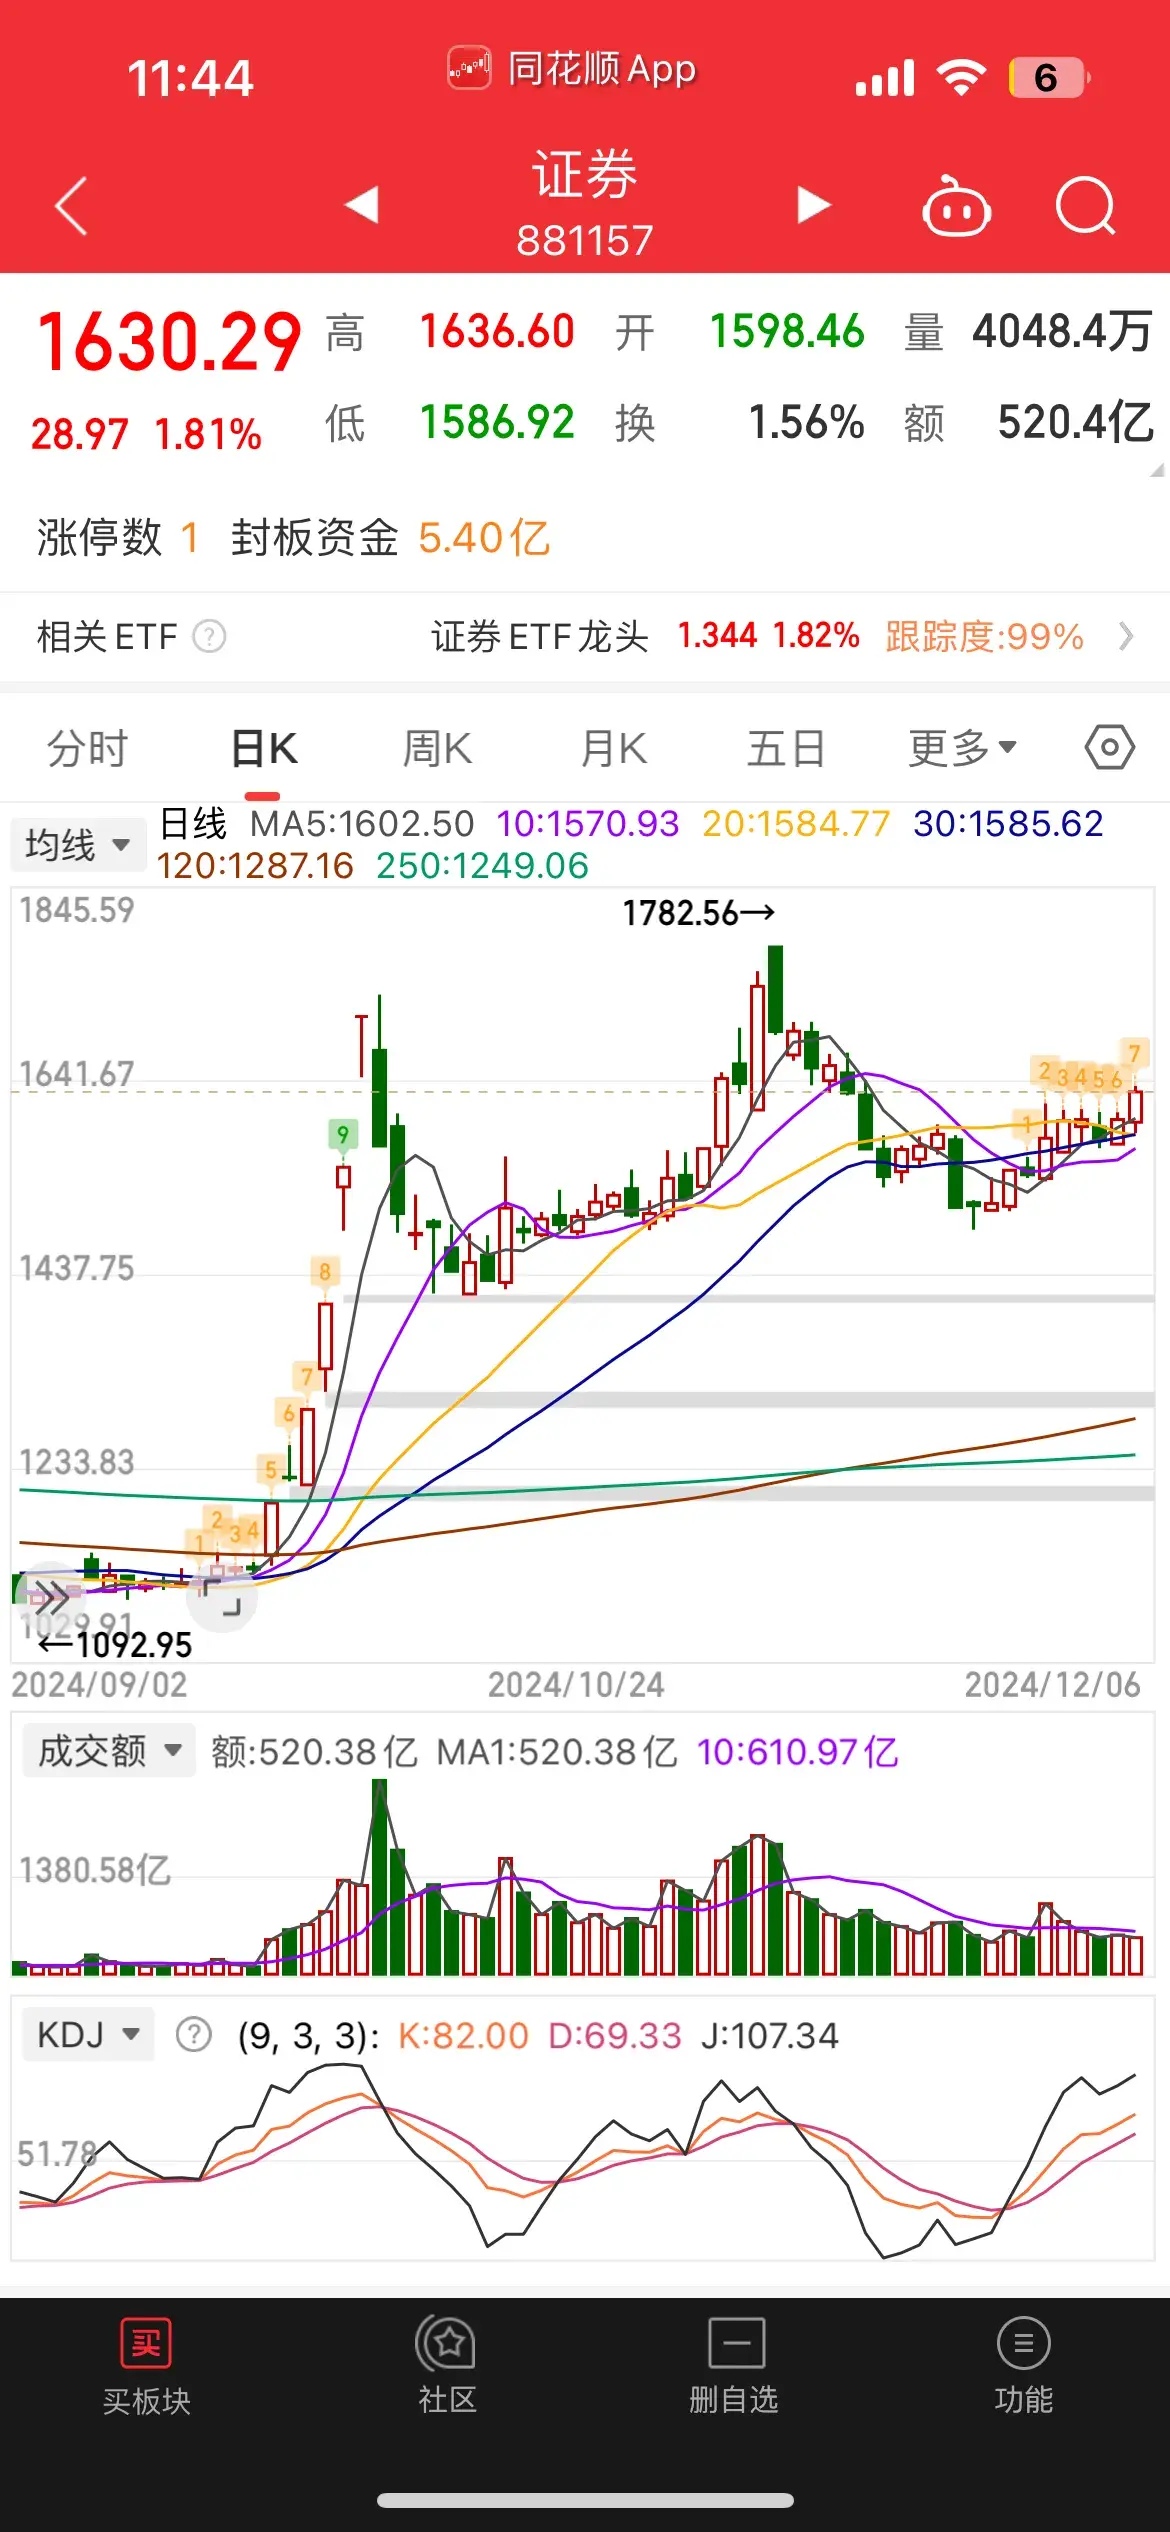Tap change value 28.97 1.81%
1170x2532 pixels.
(x=146, y=434)
